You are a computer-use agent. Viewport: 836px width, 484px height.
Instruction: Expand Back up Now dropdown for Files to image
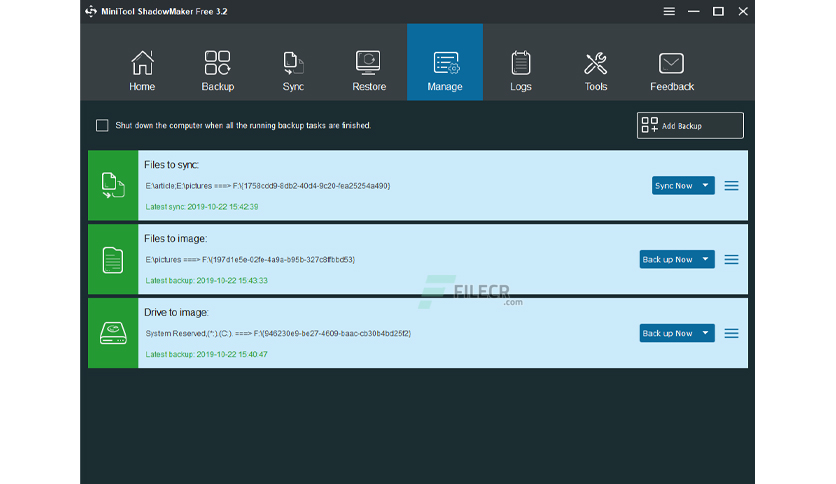click(705, 260)
